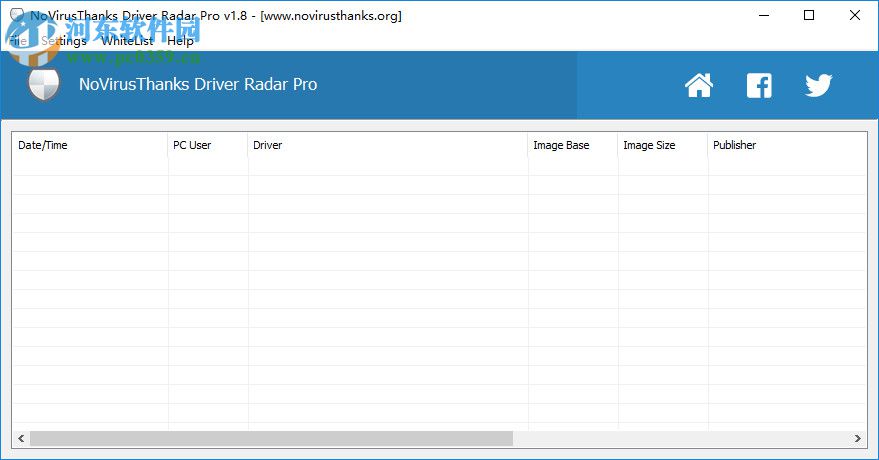Sort by the Image Size column header
Image resolution: width=879 pixels, height=460 pixels.
[663, 145]
